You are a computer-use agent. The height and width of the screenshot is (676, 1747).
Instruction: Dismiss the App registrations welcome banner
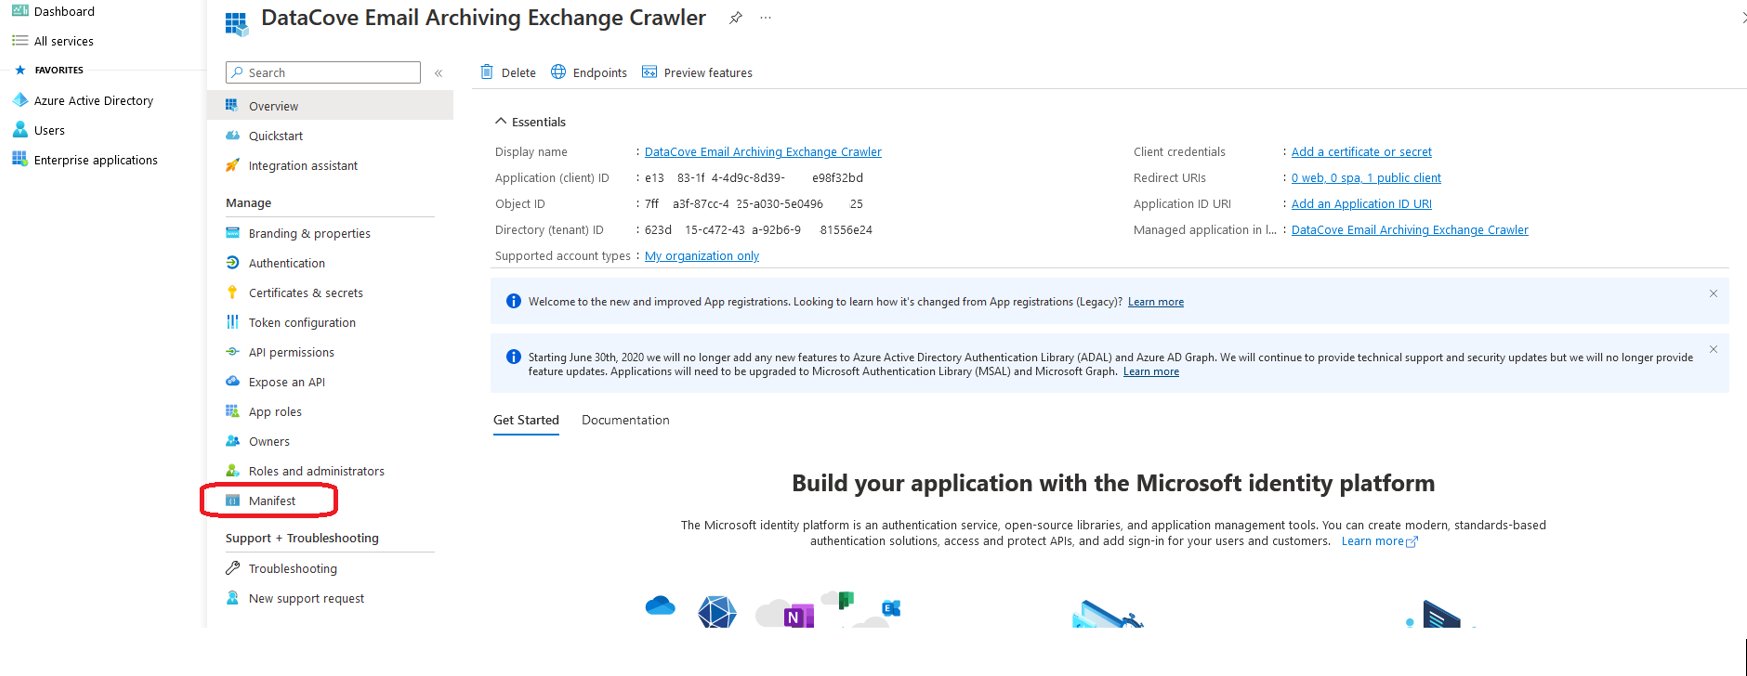(x=1713, y=294)
